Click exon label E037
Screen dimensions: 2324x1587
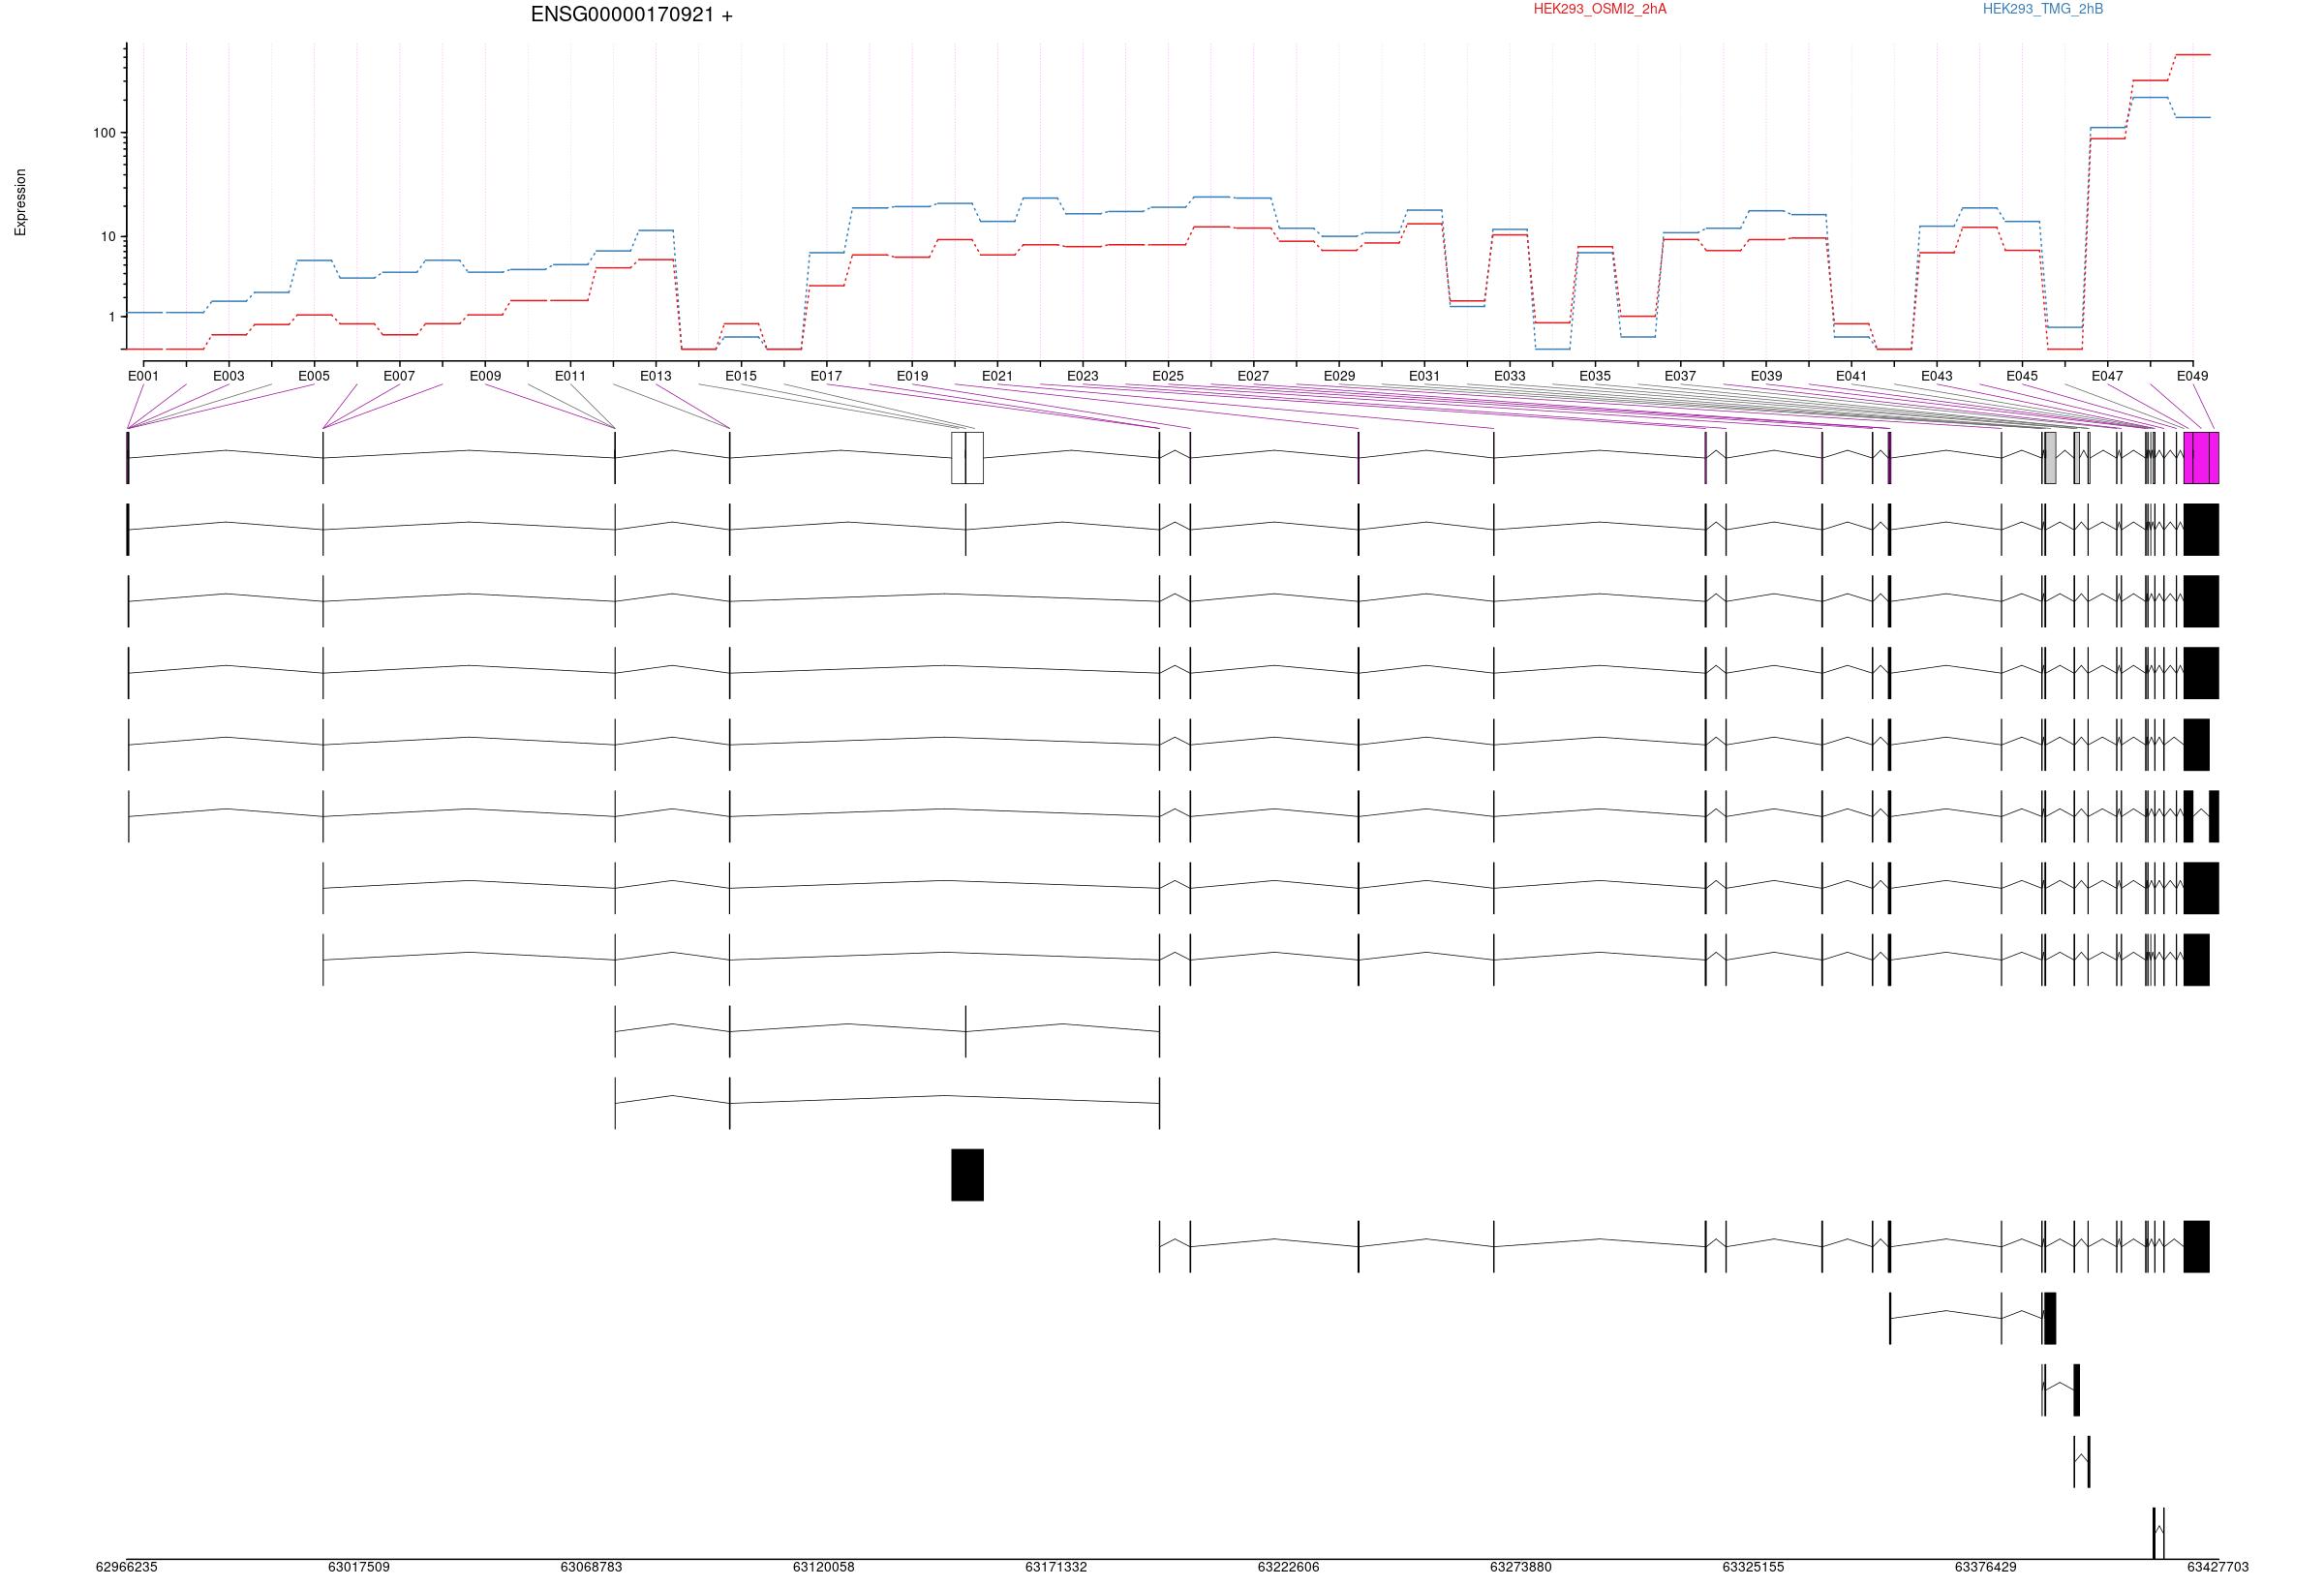1680,376
